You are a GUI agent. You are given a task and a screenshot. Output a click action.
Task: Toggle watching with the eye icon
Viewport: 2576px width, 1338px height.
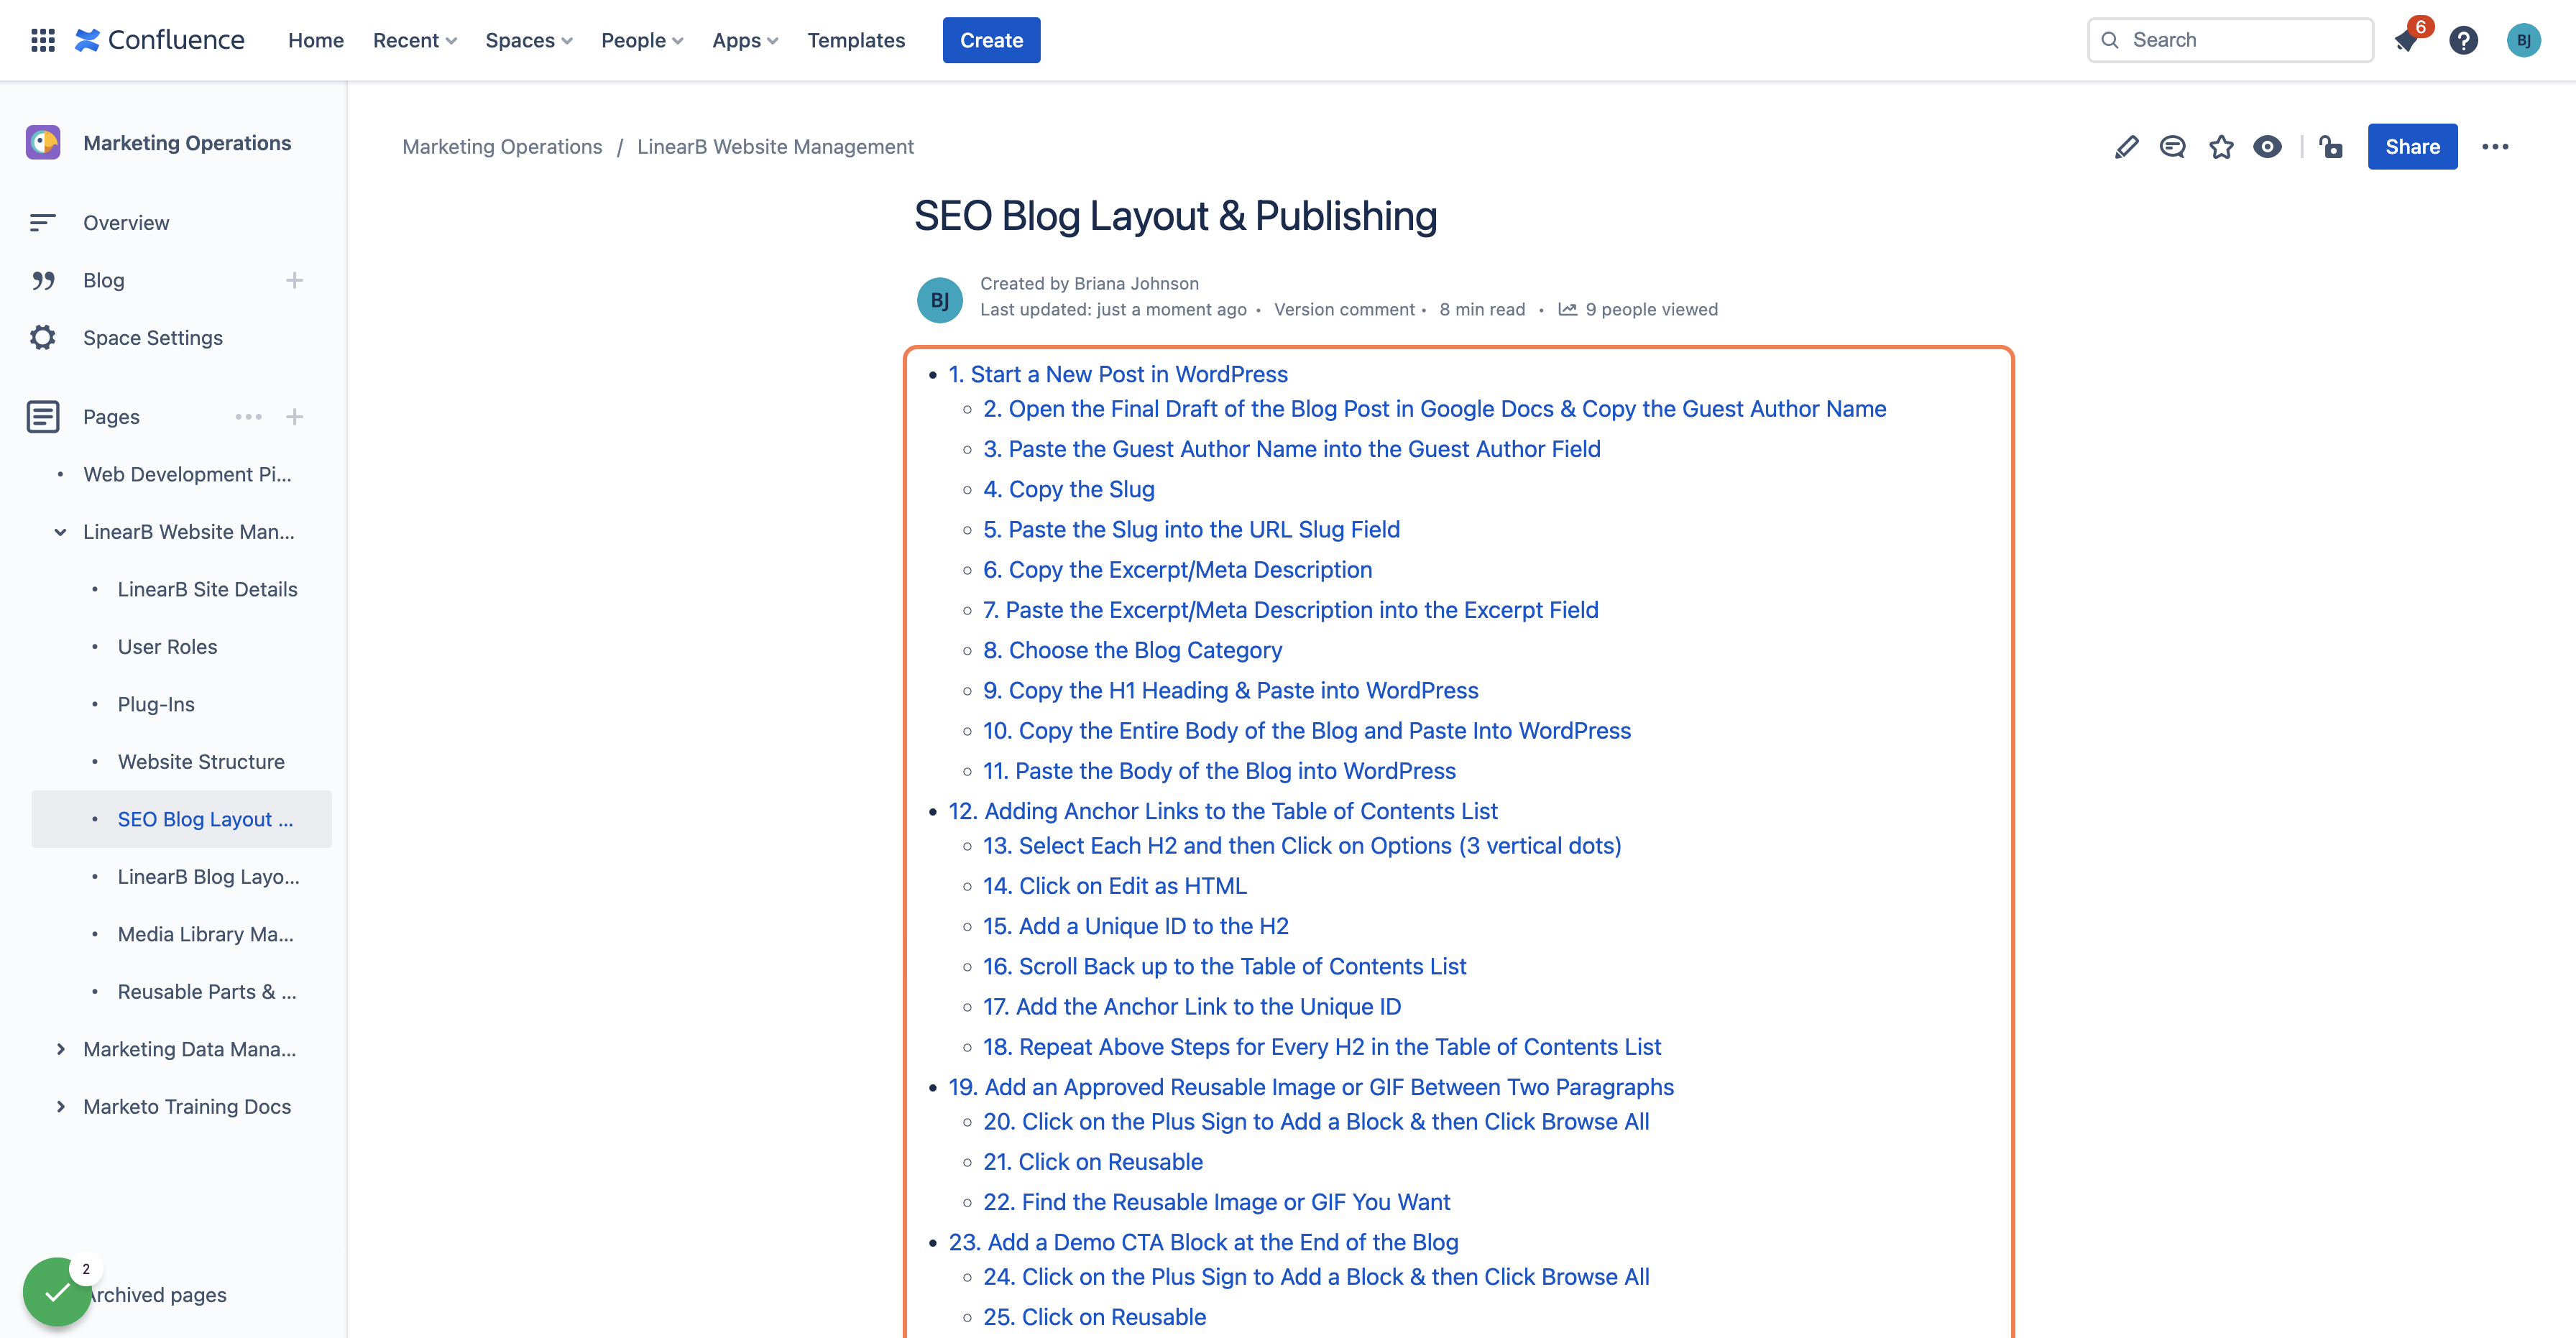(2267, 147)
